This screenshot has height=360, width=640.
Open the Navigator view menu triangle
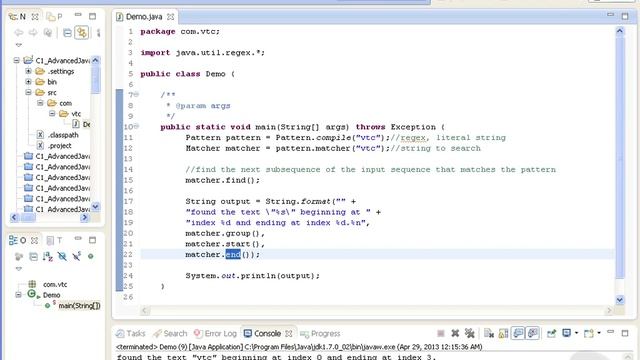tap(18, 45)
